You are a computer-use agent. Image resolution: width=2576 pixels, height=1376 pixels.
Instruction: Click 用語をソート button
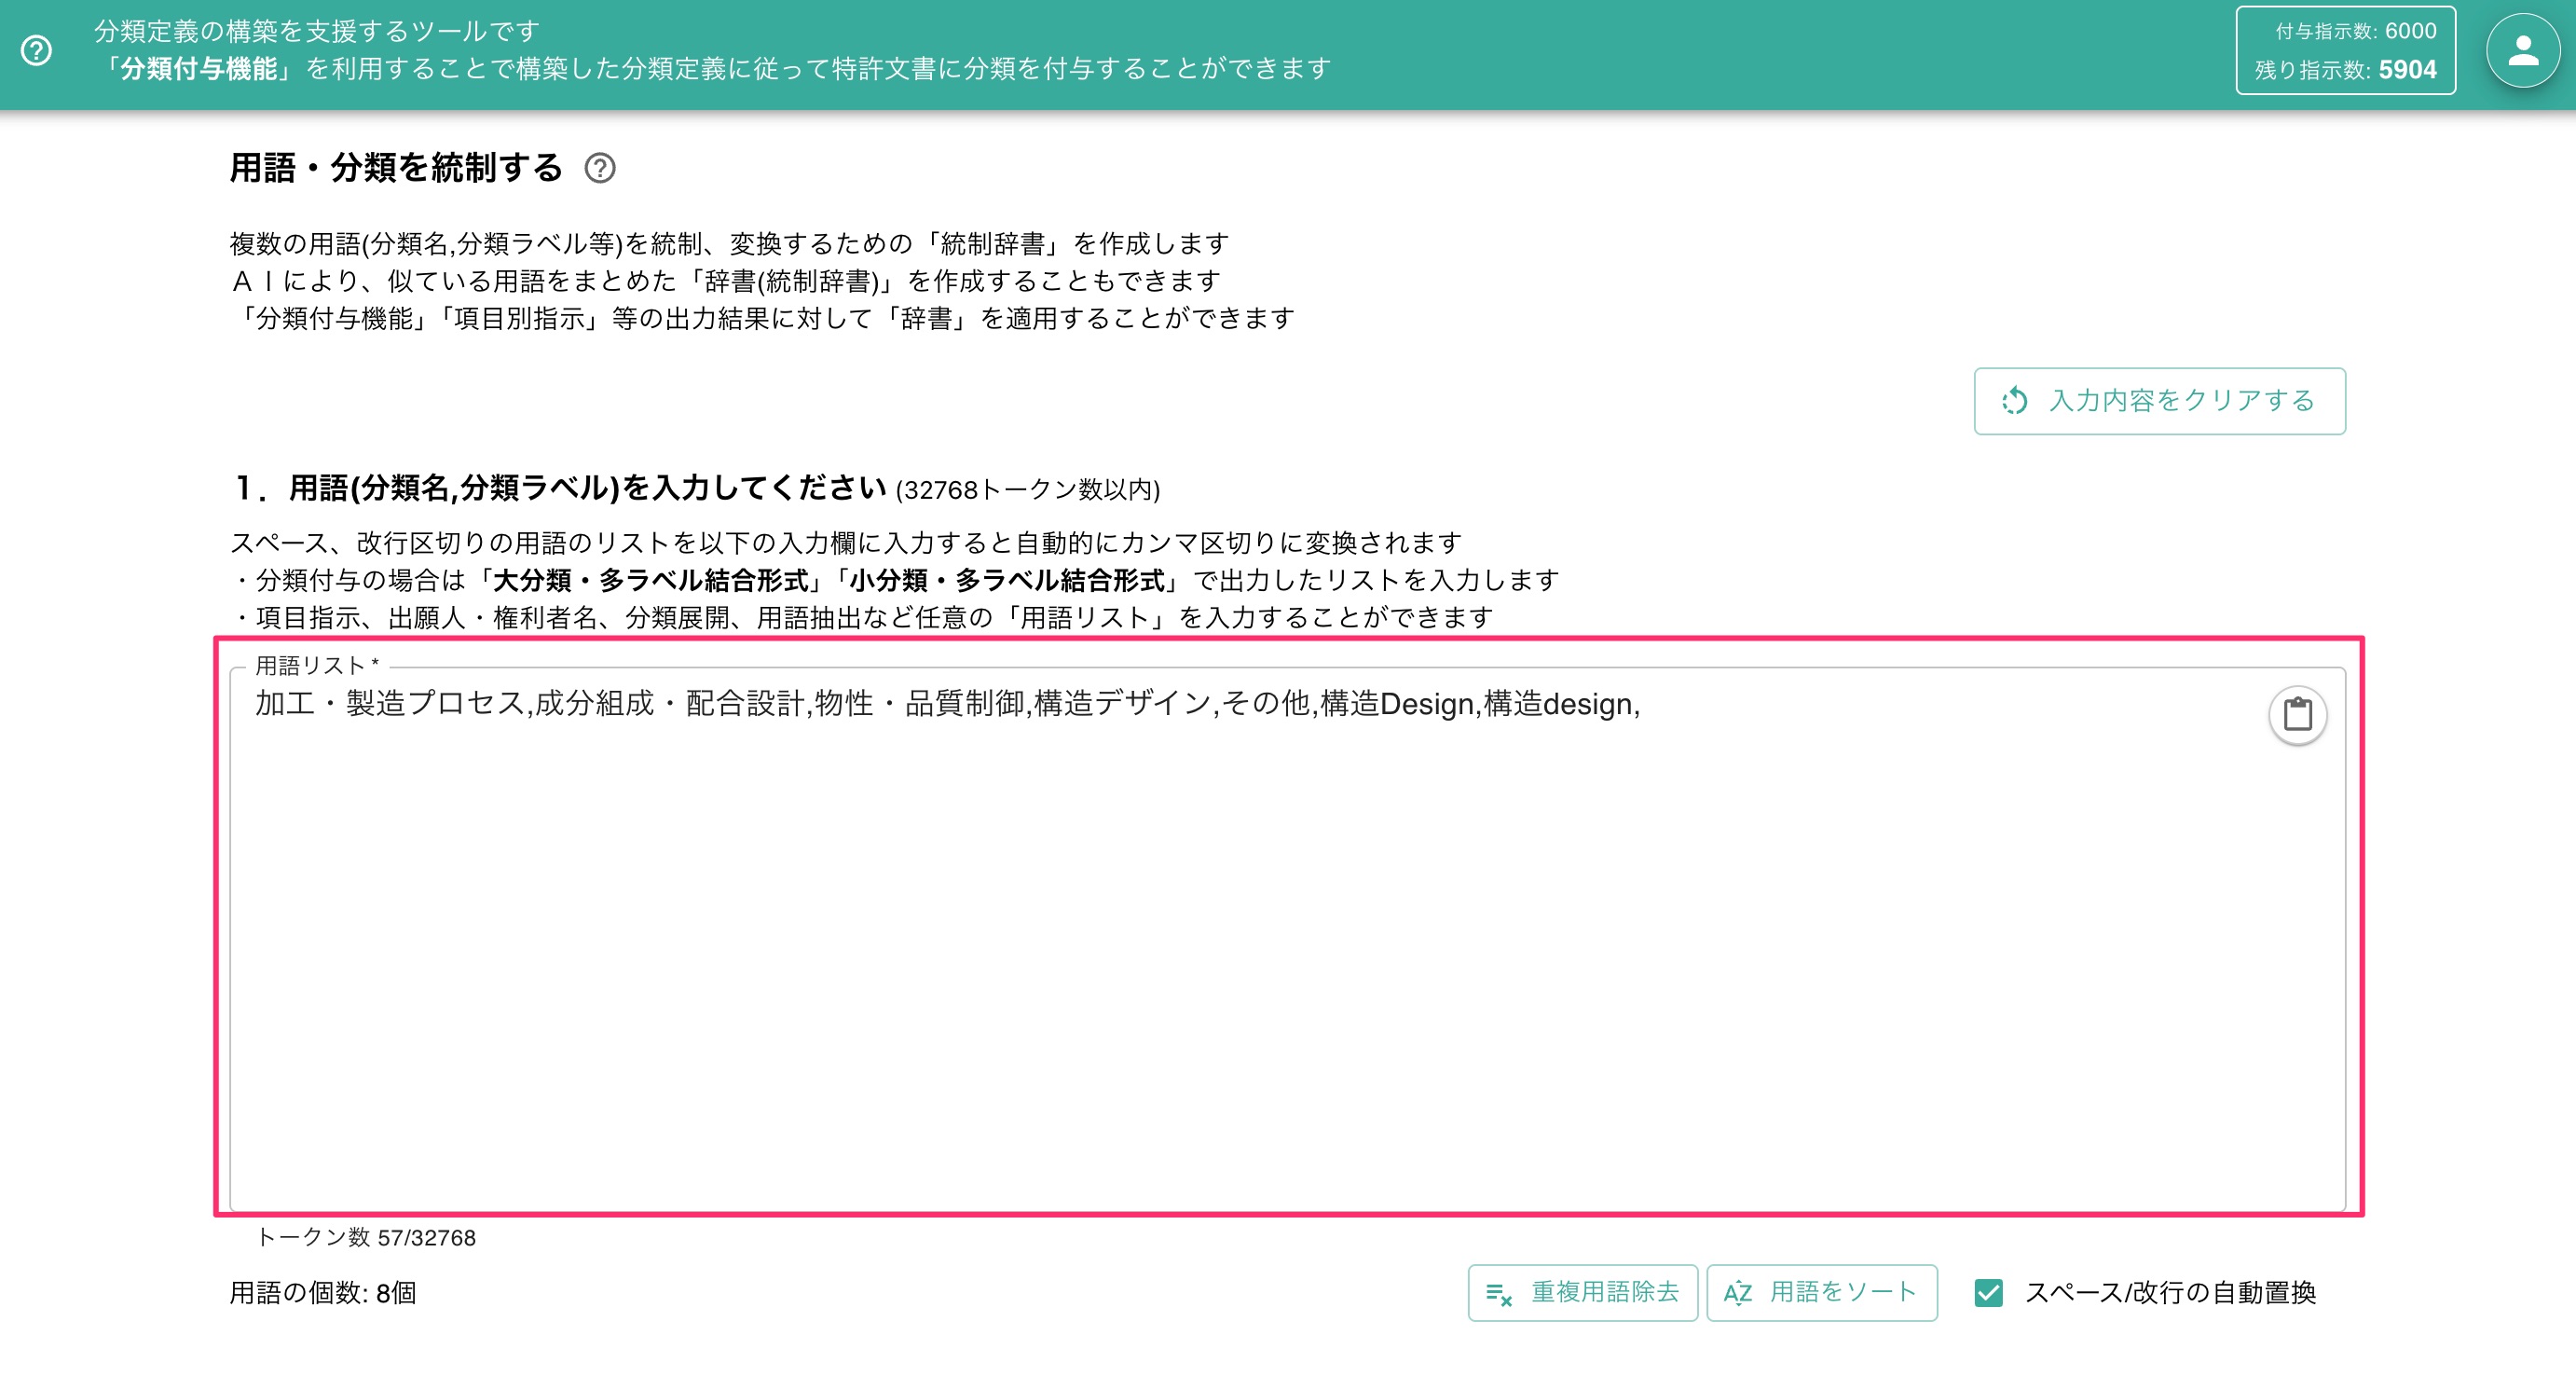click(1821, 1292)
